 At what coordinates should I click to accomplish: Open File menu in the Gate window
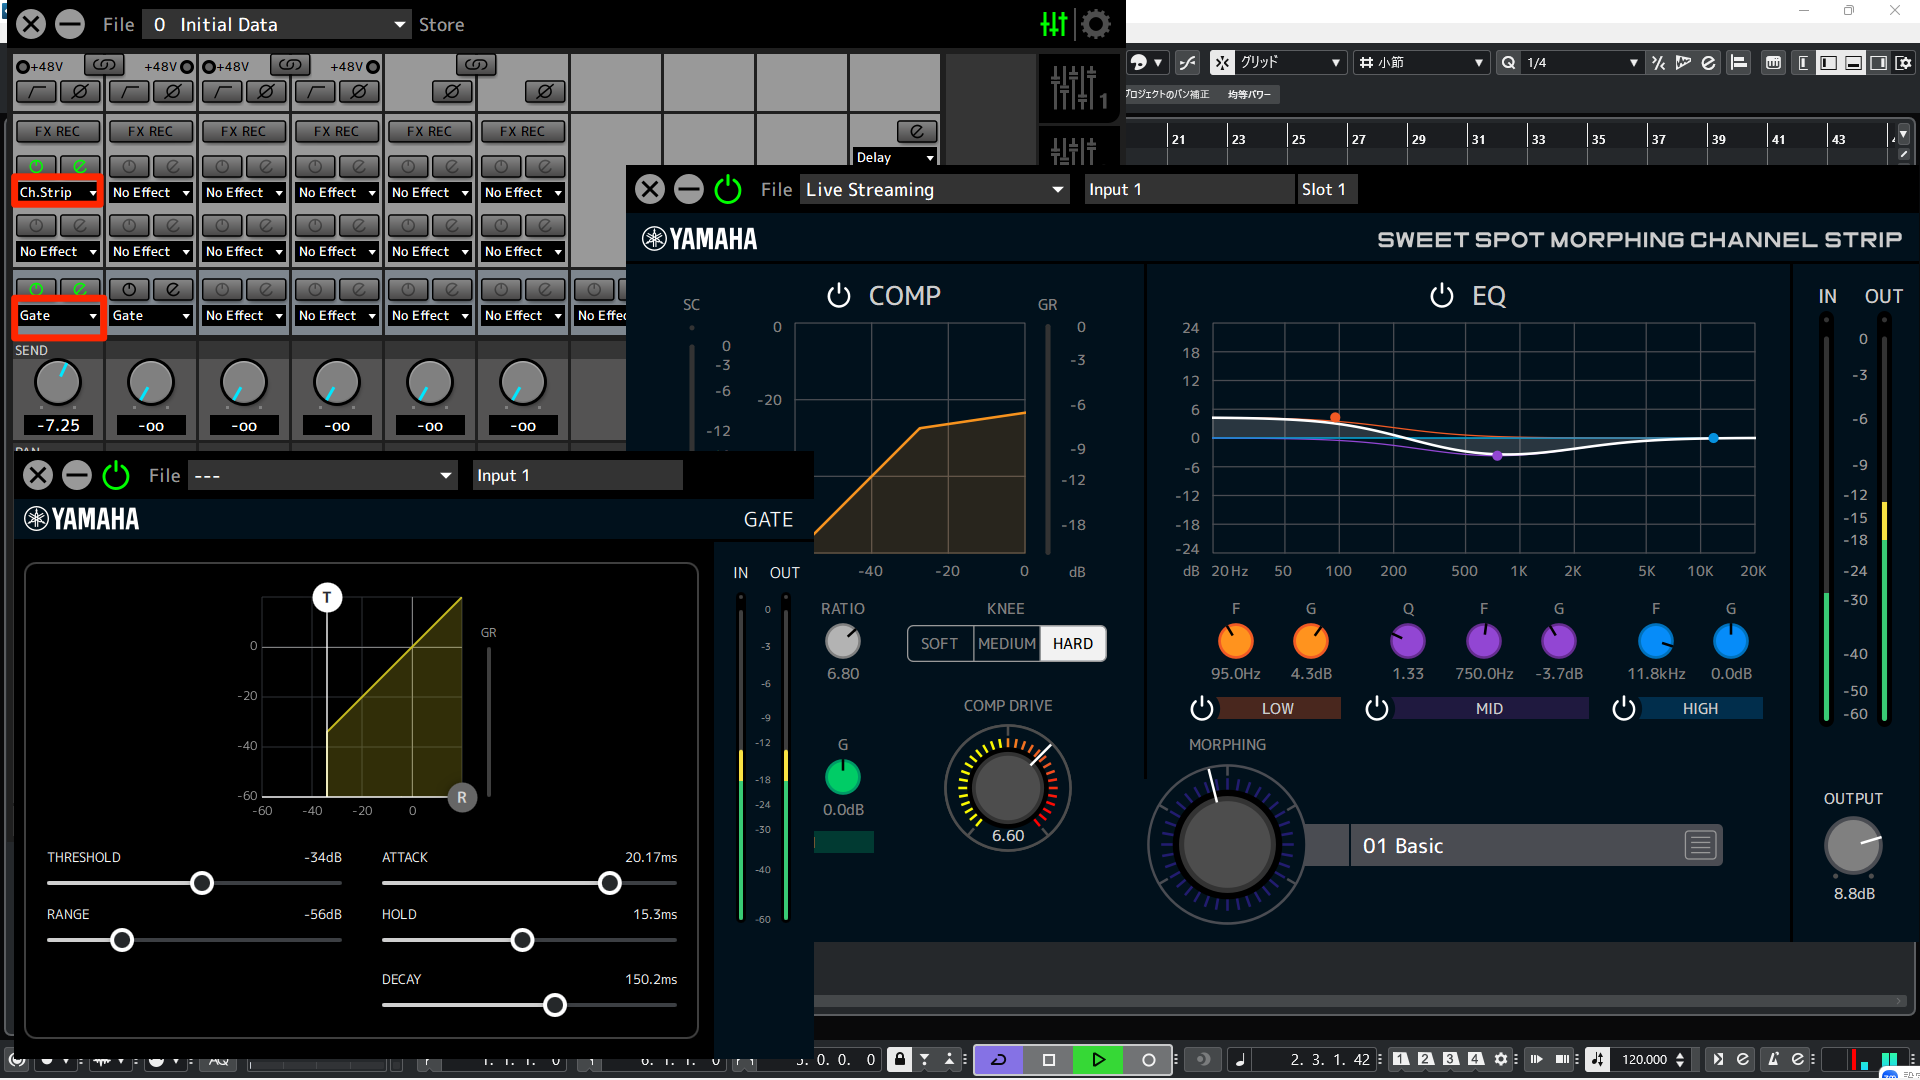(164, 475)
